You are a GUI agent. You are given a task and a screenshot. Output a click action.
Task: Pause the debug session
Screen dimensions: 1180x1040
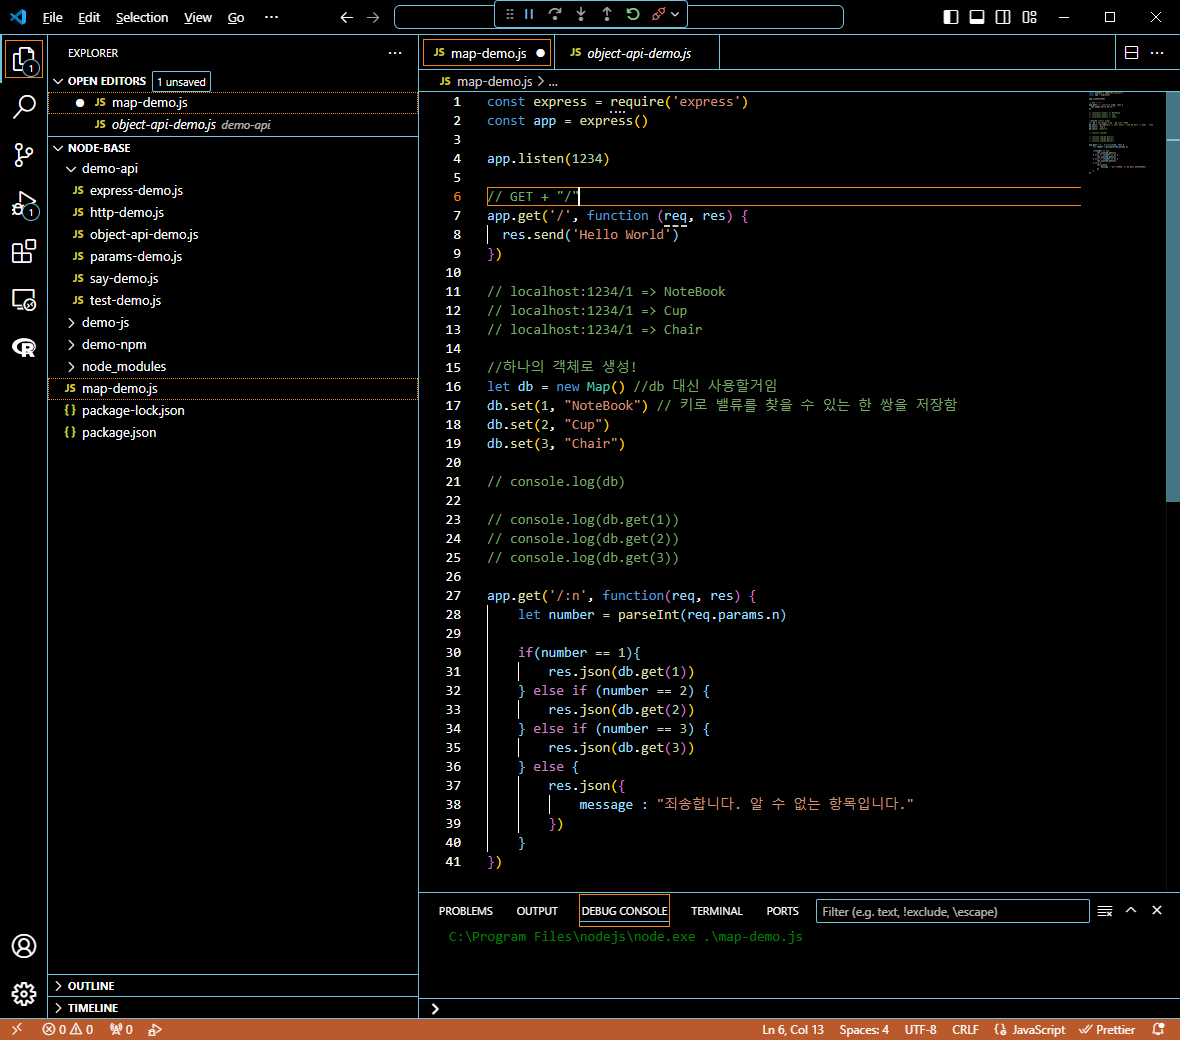[x=529, y=14]
